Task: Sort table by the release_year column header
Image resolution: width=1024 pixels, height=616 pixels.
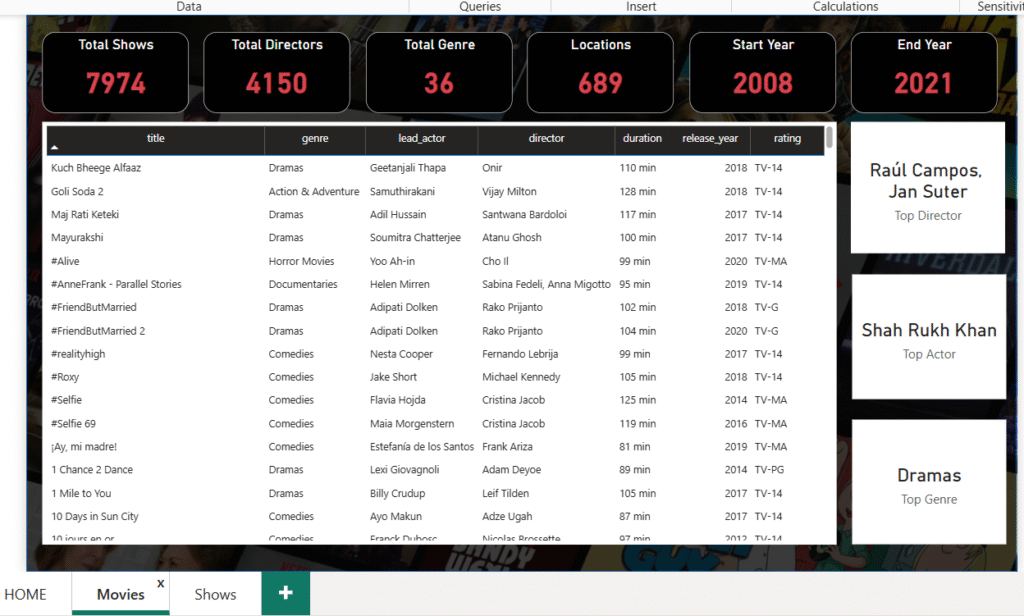Action: coord(710,139)
